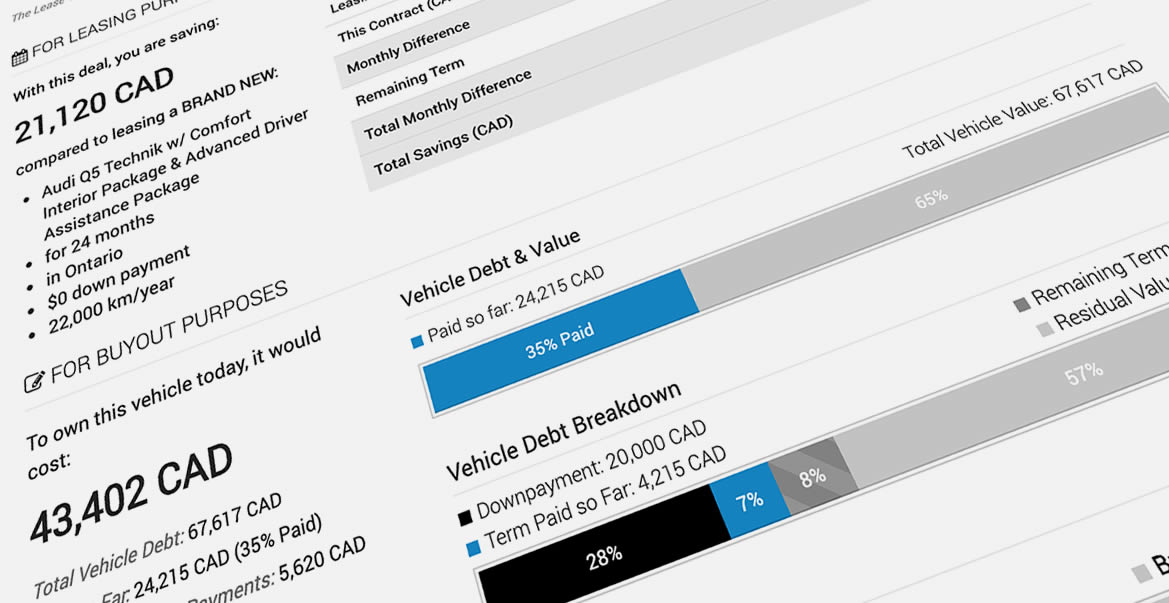Select the blue "Term Paid so Far" legend square

click(x=473, y=549)
